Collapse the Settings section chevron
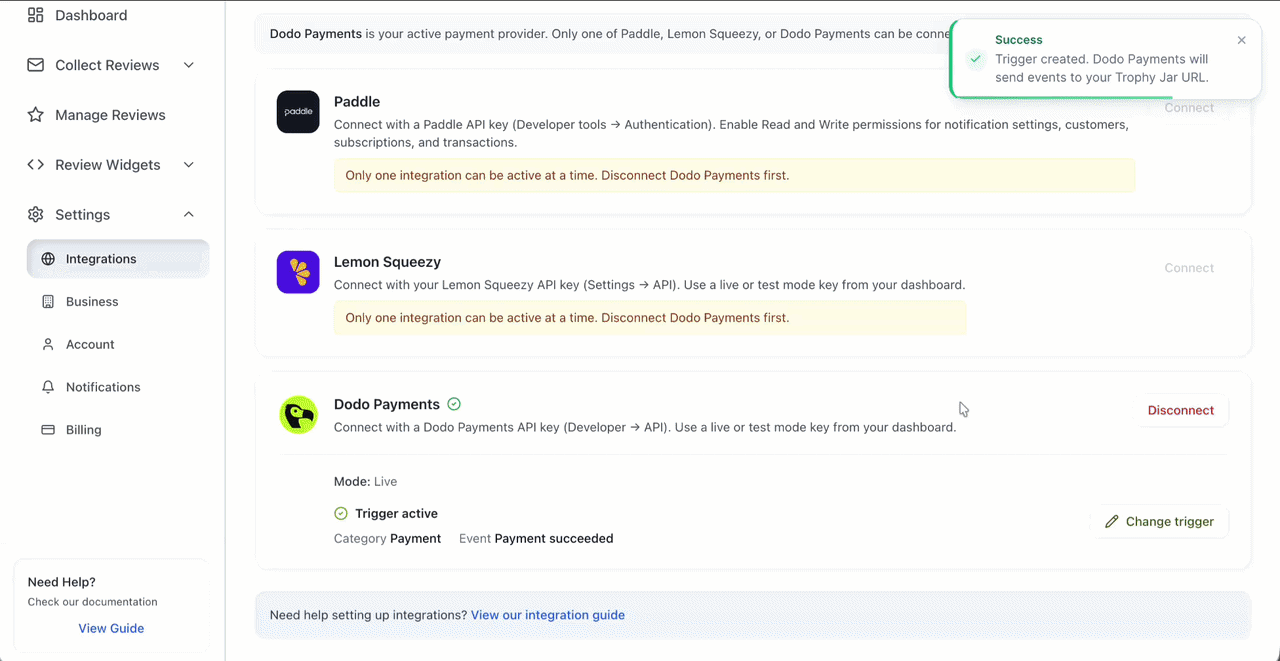1280x661 pixels. tap(189, 215)
